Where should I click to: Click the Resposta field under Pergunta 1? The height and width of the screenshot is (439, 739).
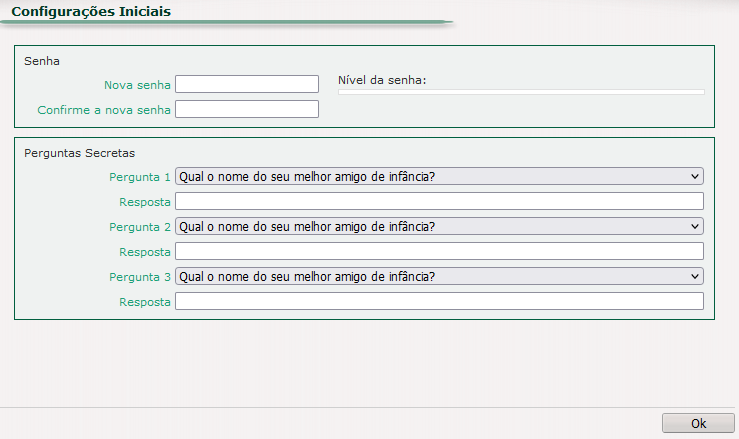[x=439, y=201]
